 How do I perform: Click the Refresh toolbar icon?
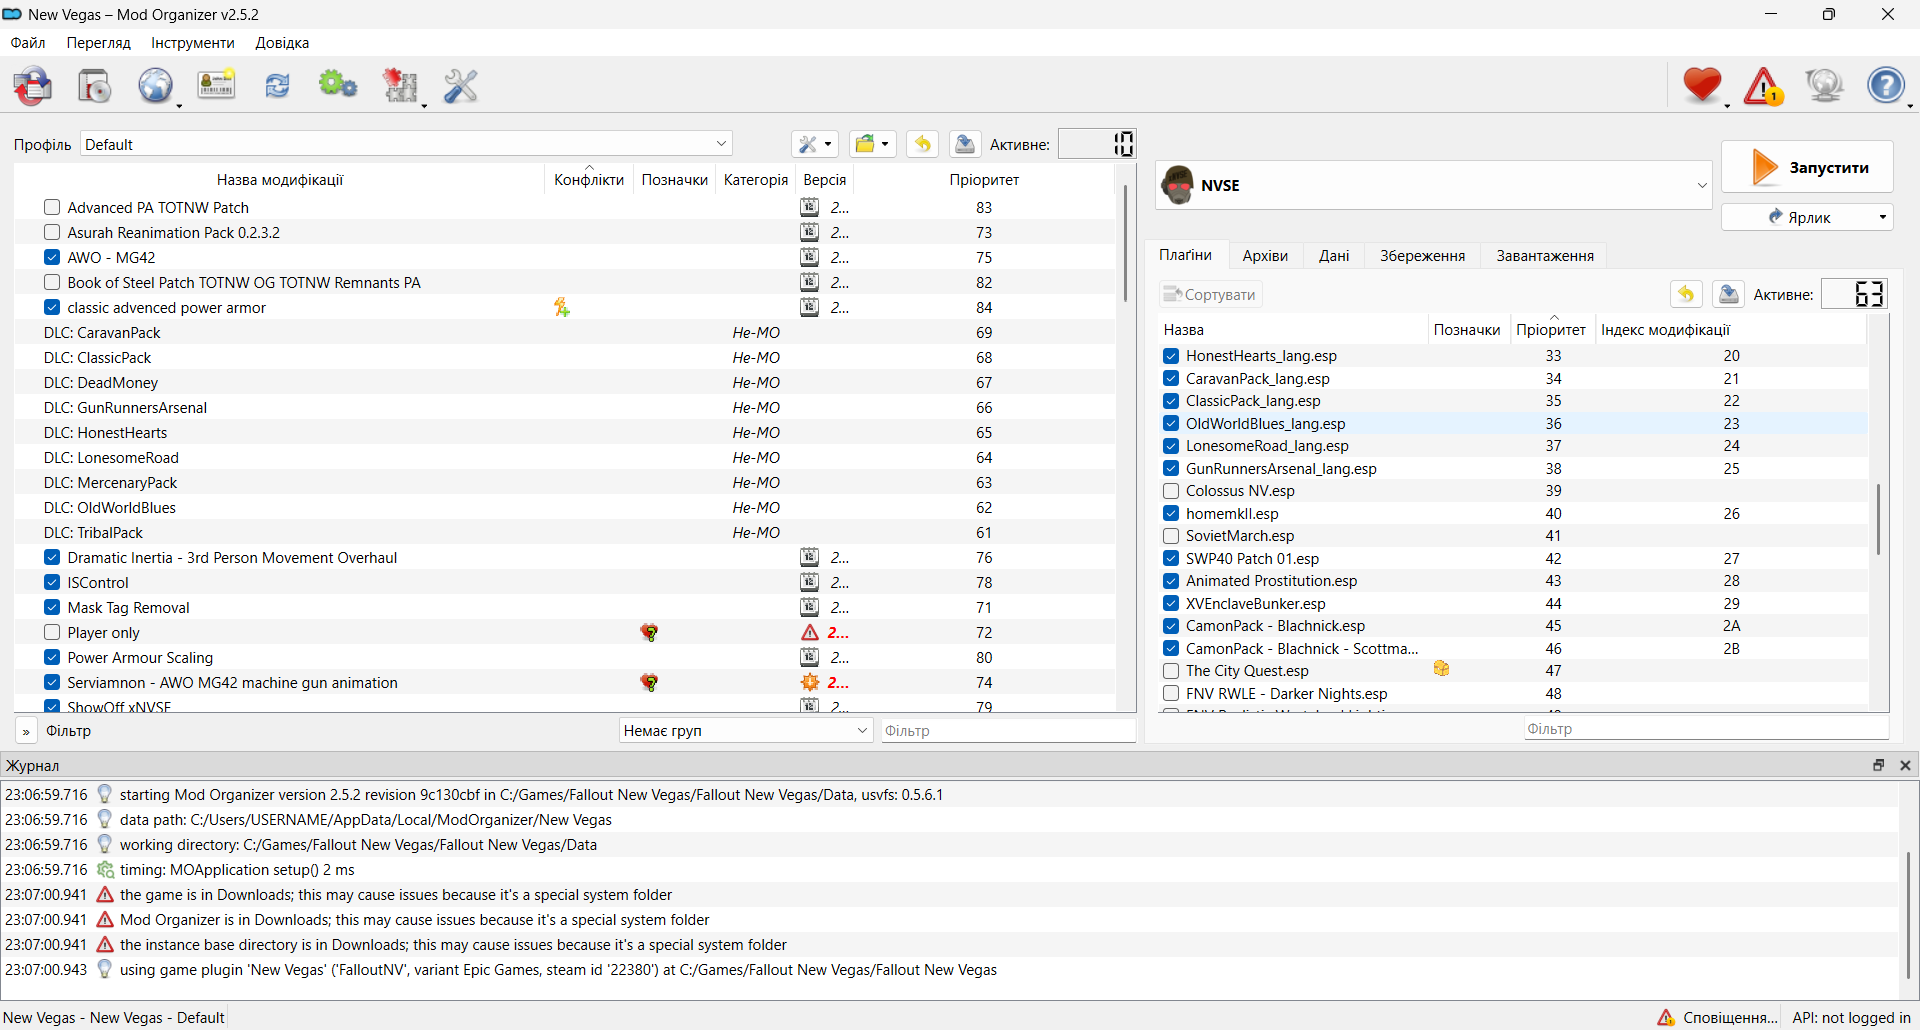click(x=277, y=86)
